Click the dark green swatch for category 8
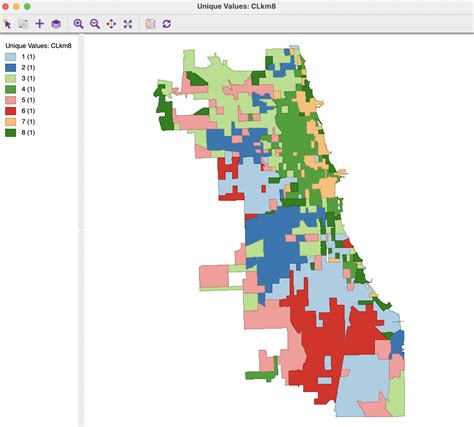474x427 pixels. click(x=10, y=133)
